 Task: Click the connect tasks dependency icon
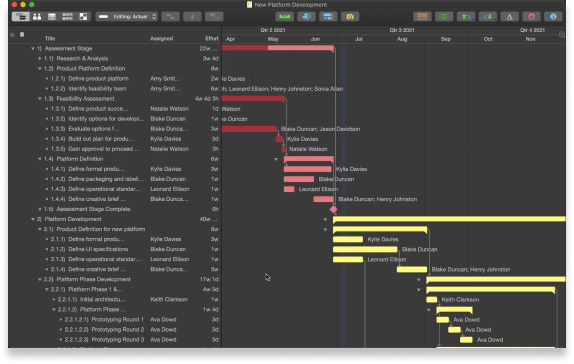tap(171, 16)
